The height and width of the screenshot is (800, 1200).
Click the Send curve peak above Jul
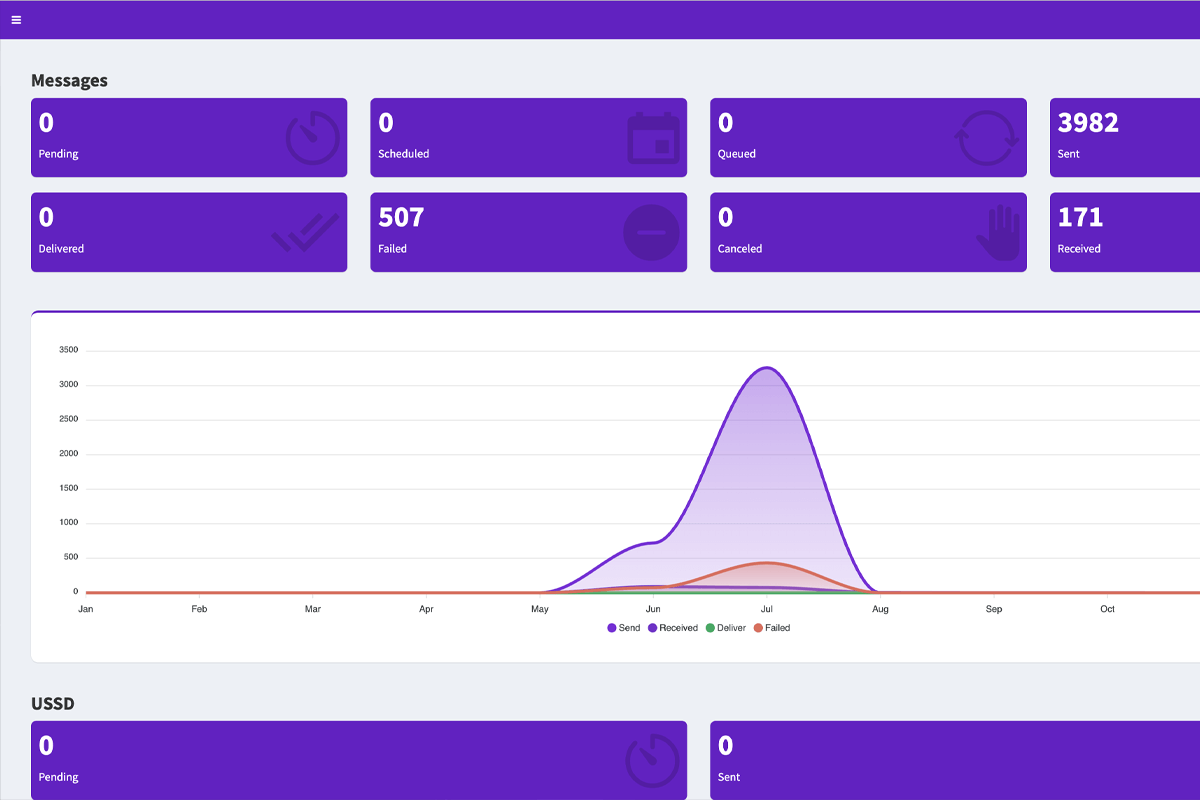766,368
